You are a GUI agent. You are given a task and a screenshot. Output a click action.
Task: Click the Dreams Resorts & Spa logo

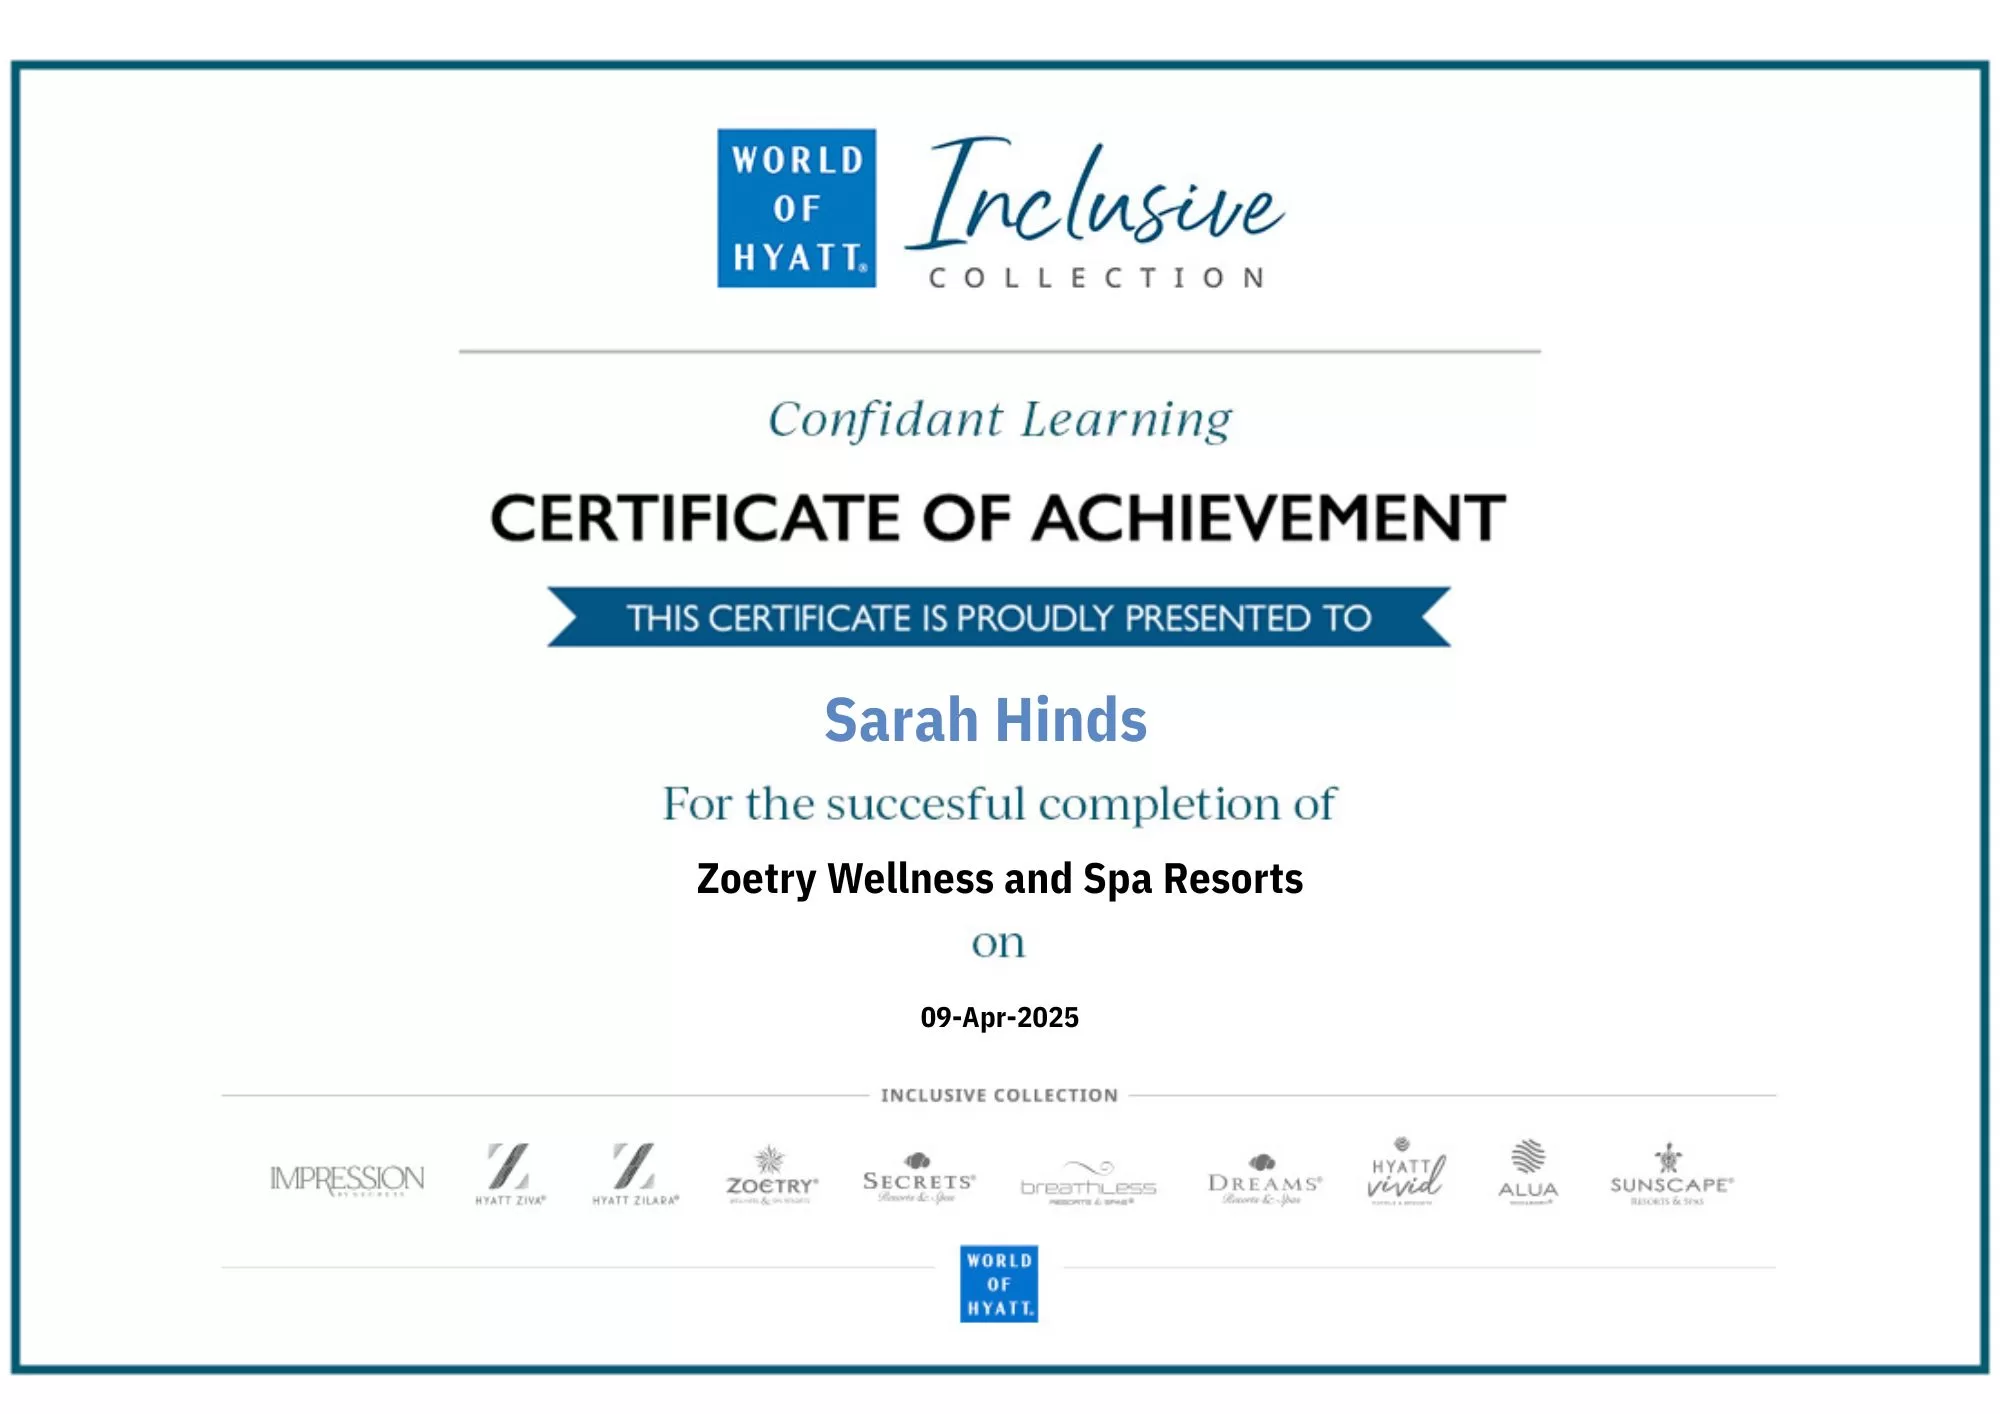click(1263, 1177)
